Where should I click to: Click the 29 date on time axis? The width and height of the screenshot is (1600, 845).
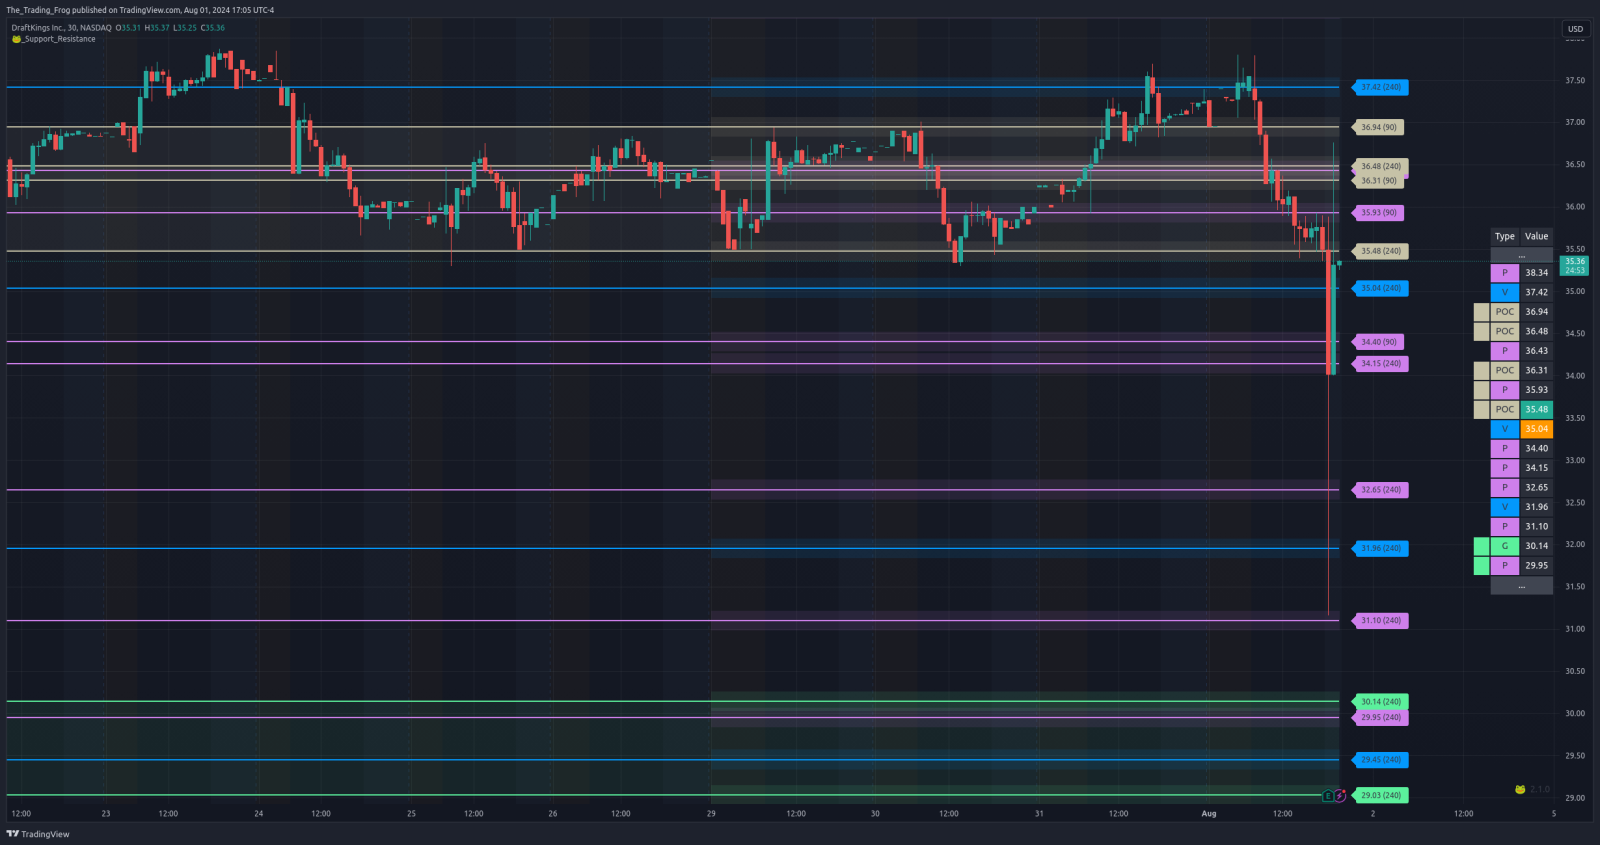pyautogui.click(x=711, y=814)
